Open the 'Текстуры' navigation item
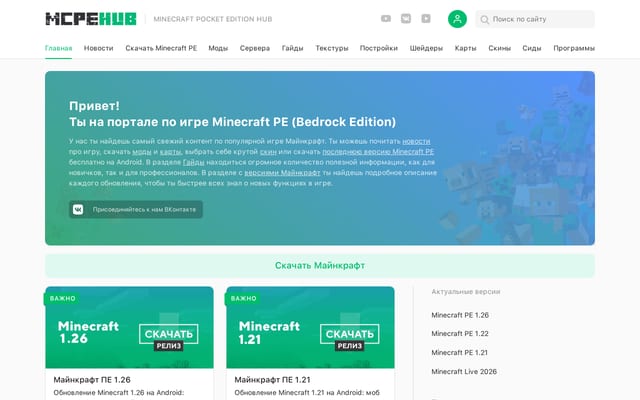This screenshot has height=400, width=640. click(x=331, y=48)
